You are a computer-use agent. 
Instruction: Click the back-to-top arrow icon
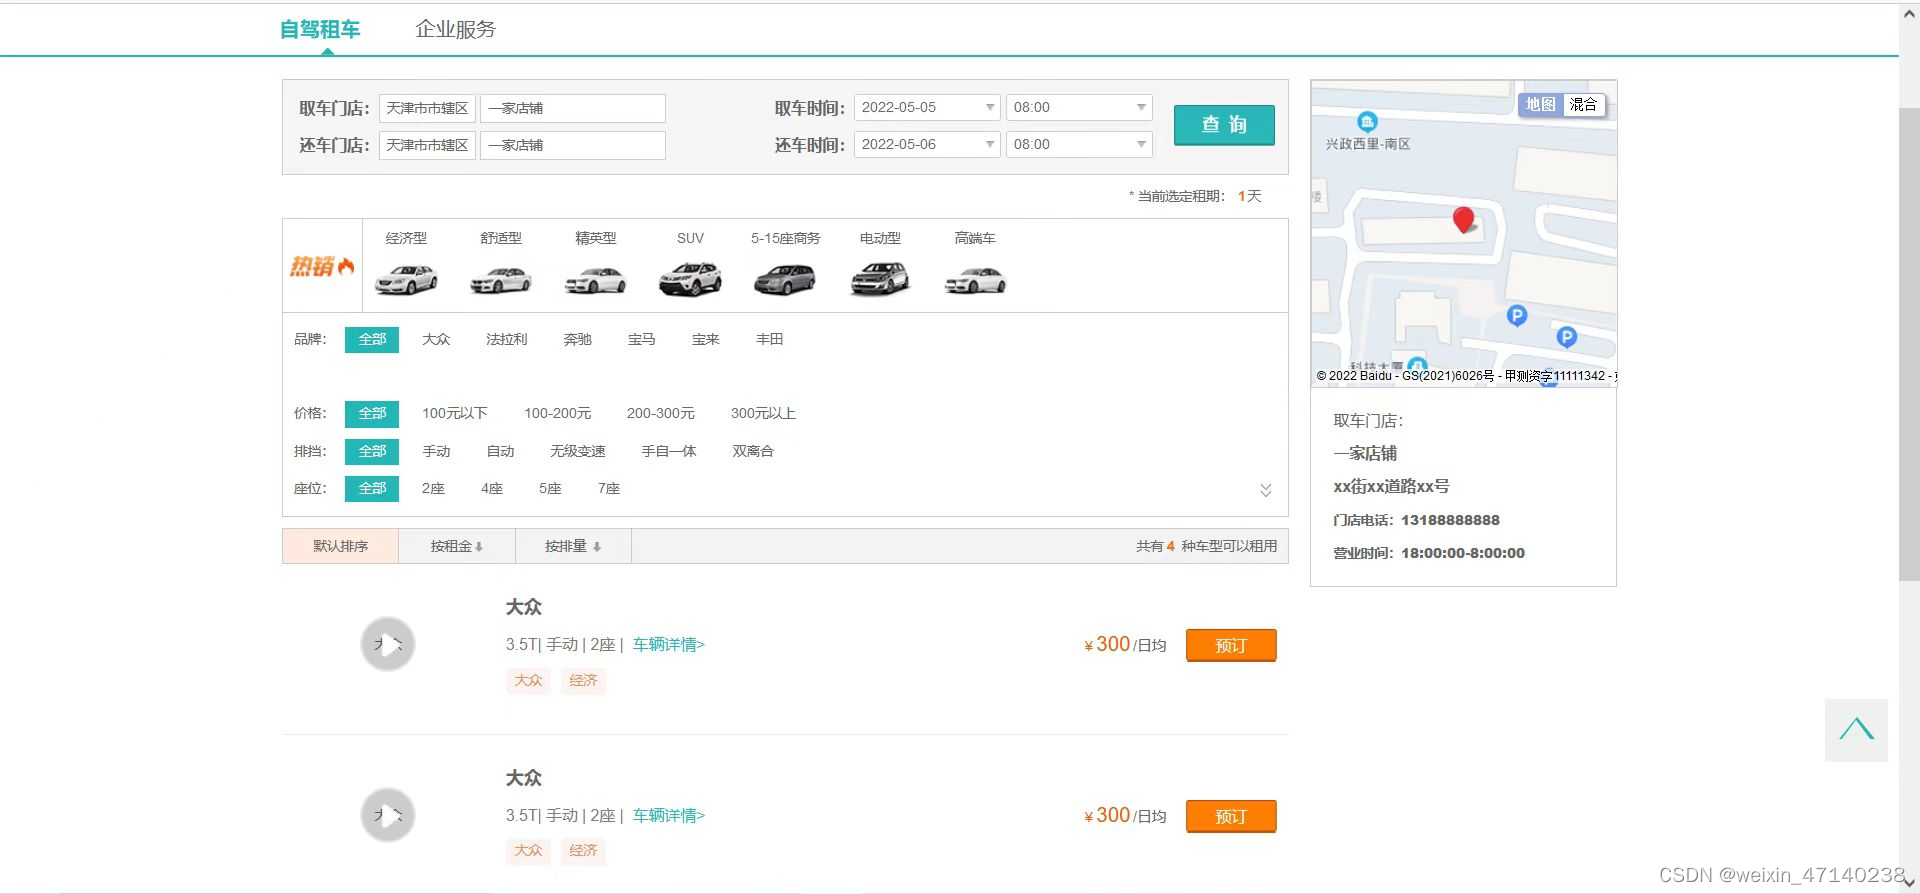[x=1856, y=730]
